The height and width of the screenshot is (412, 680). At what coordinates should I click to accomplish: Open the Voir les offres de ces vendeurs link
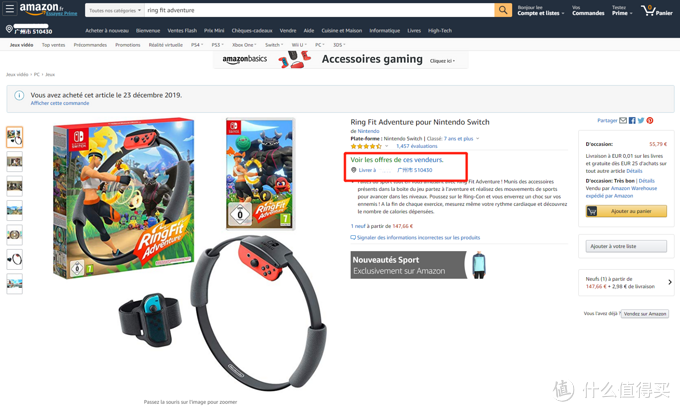click(397, 160)
